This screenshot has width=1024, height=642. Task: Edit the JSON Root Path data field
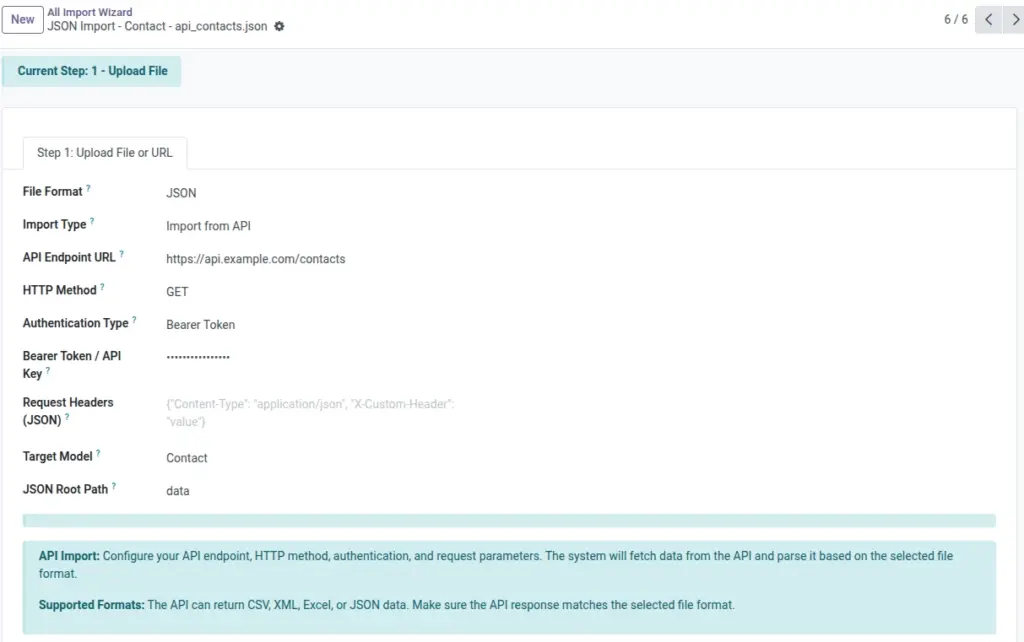click(x=178, y=491)
